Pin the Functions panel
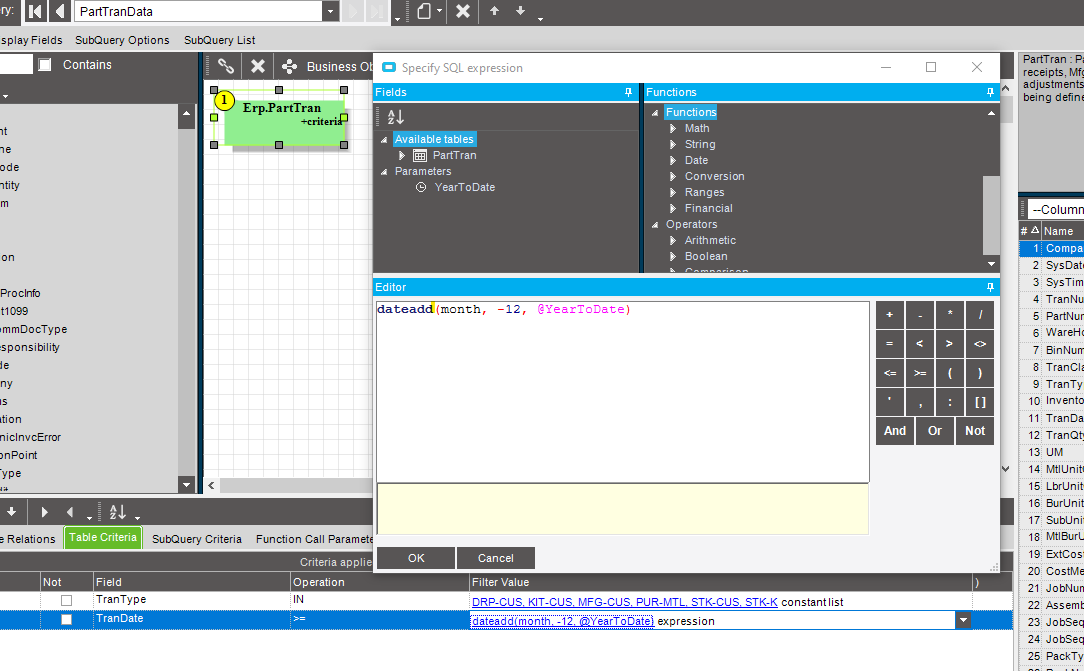 pos(990,92)
